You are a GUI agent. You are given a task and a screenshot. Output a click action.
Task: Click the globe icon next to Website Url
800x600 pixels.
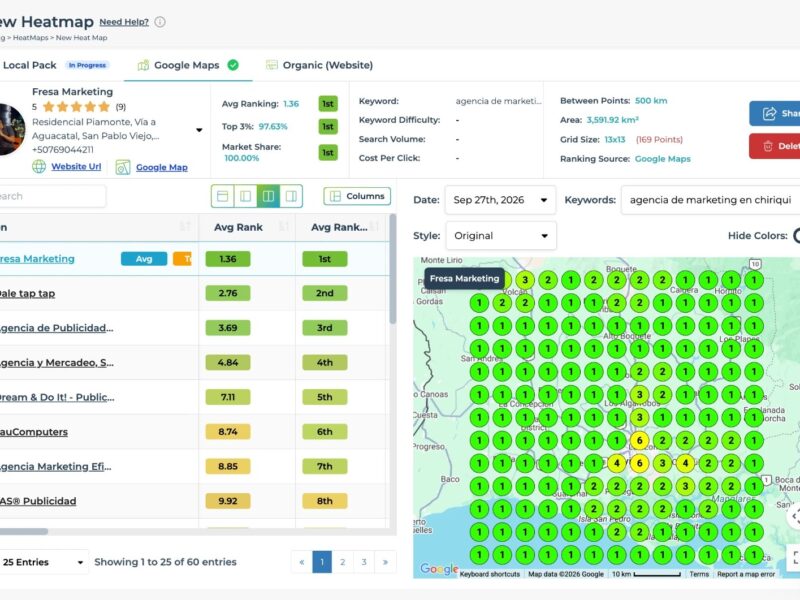(x=39, y=166)
